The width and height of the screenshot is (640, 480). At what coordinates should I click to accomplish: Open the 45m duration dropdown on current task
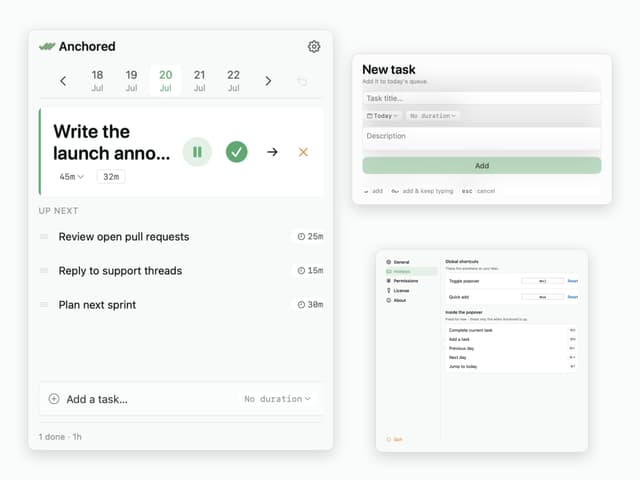(x=71, y=177)
